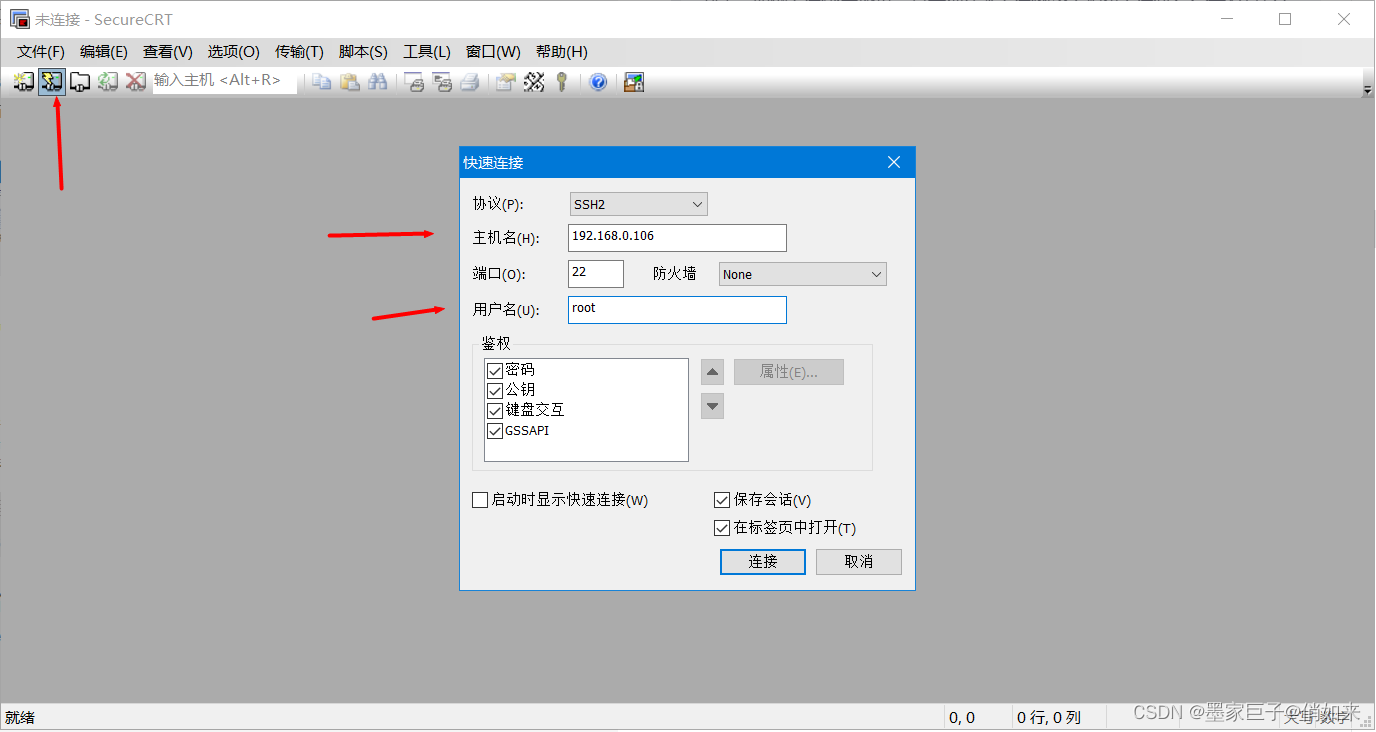Minimize the SecureCRT window

tap(1226, 19)
